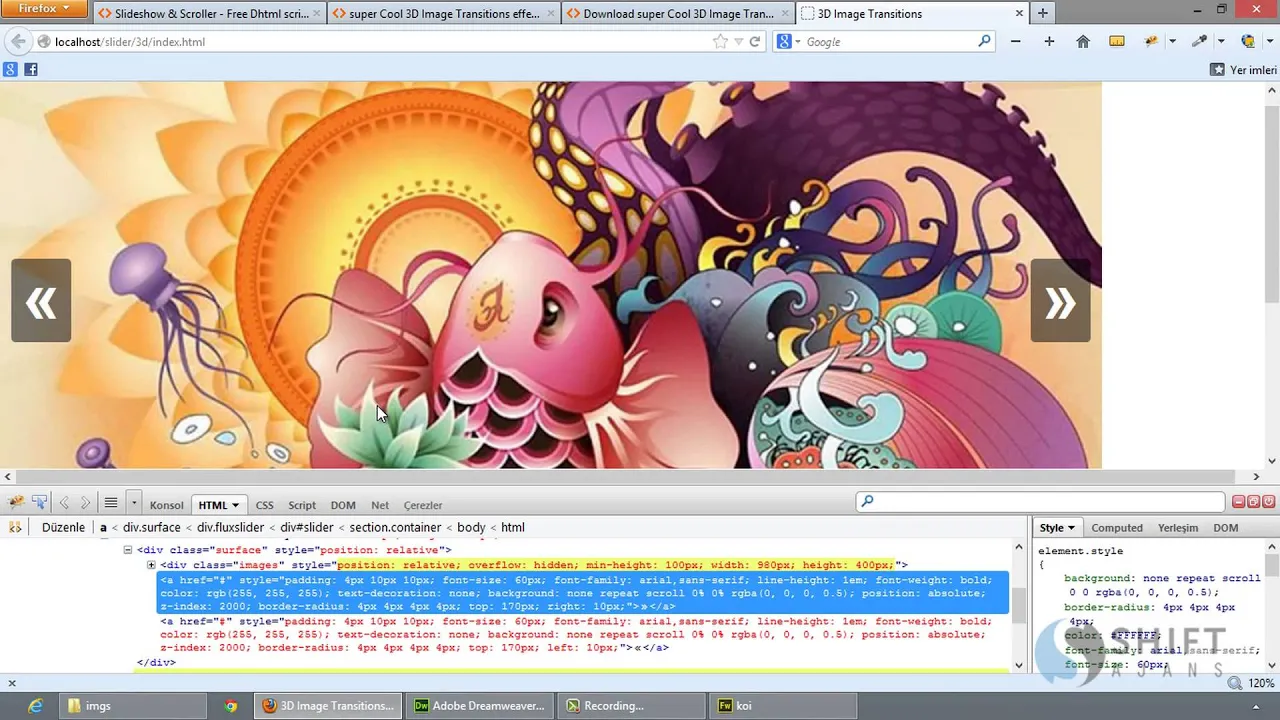Click the next slide double-arrow button
Image resolution: width=1280 pixels, height=720 pixels.
(x=1060, y=301)
